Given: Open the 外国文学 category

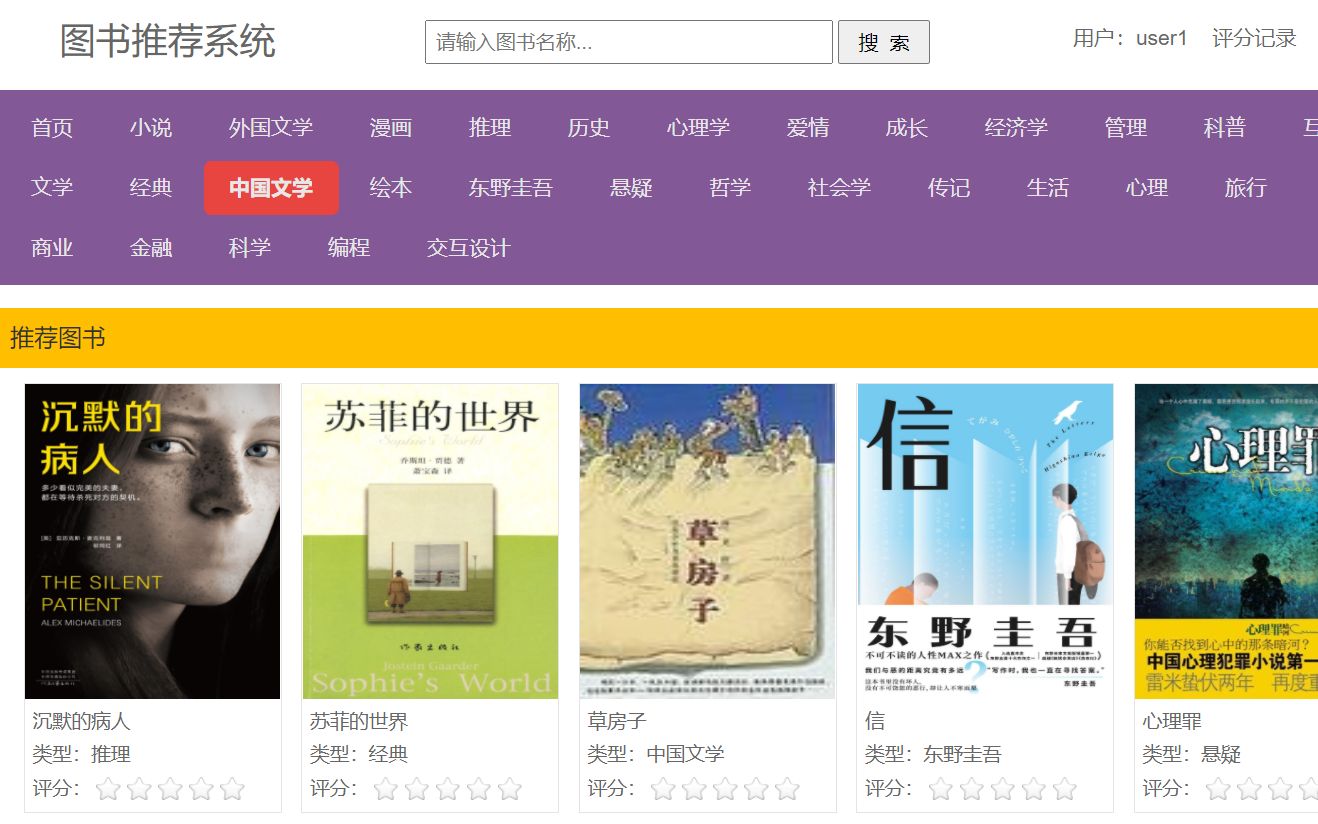Looking at the screenshot, I should pyautogui.click(x=271, y=128).
